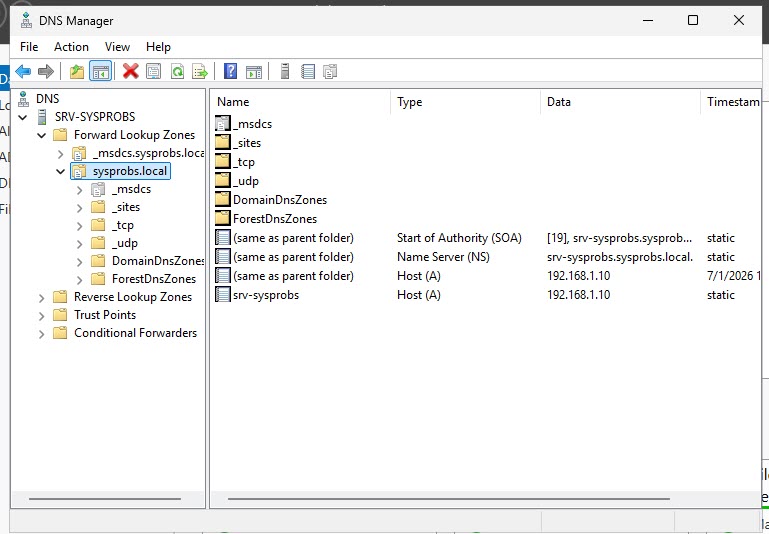Toggle Show/Hide Action Pane toolbar icon

coord(254,72)
